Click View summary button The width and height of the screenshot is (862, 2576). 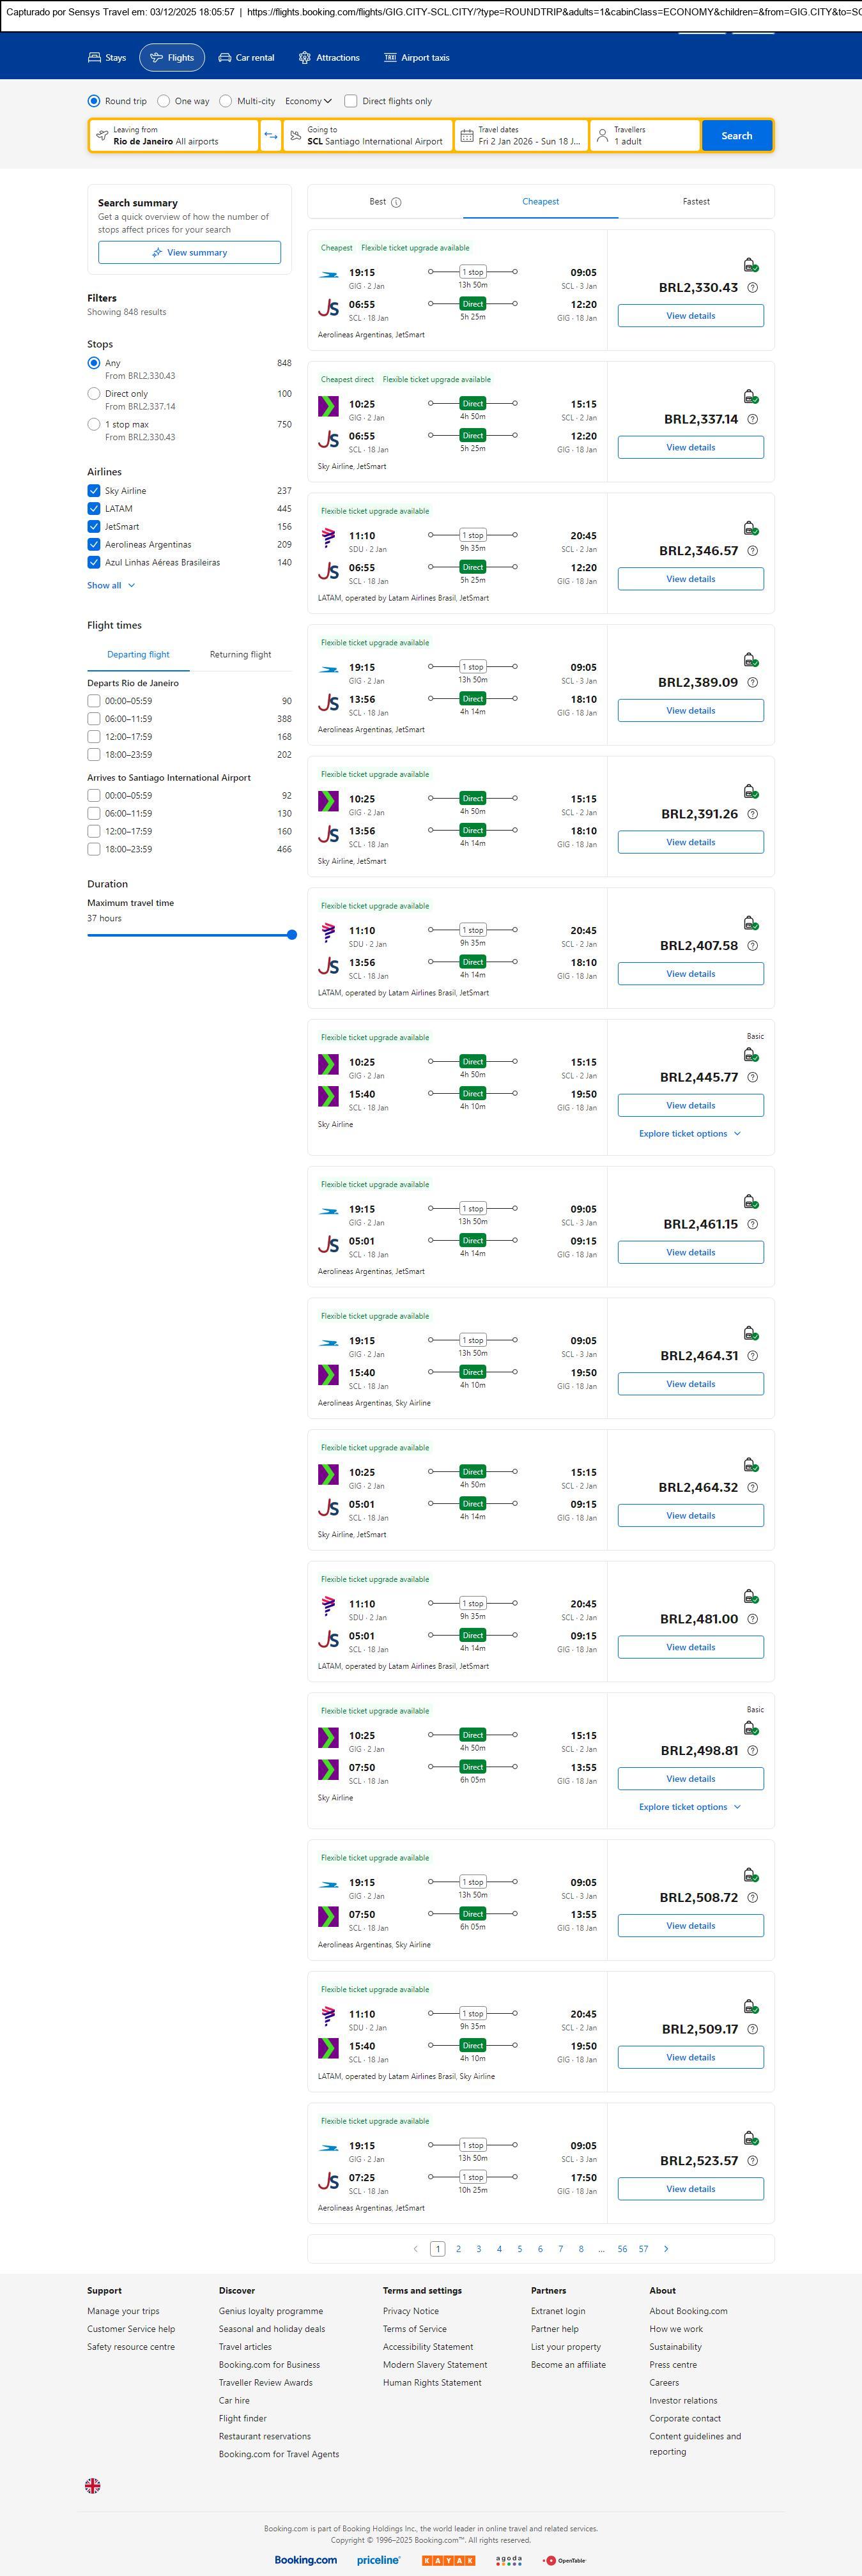(189, 253)
